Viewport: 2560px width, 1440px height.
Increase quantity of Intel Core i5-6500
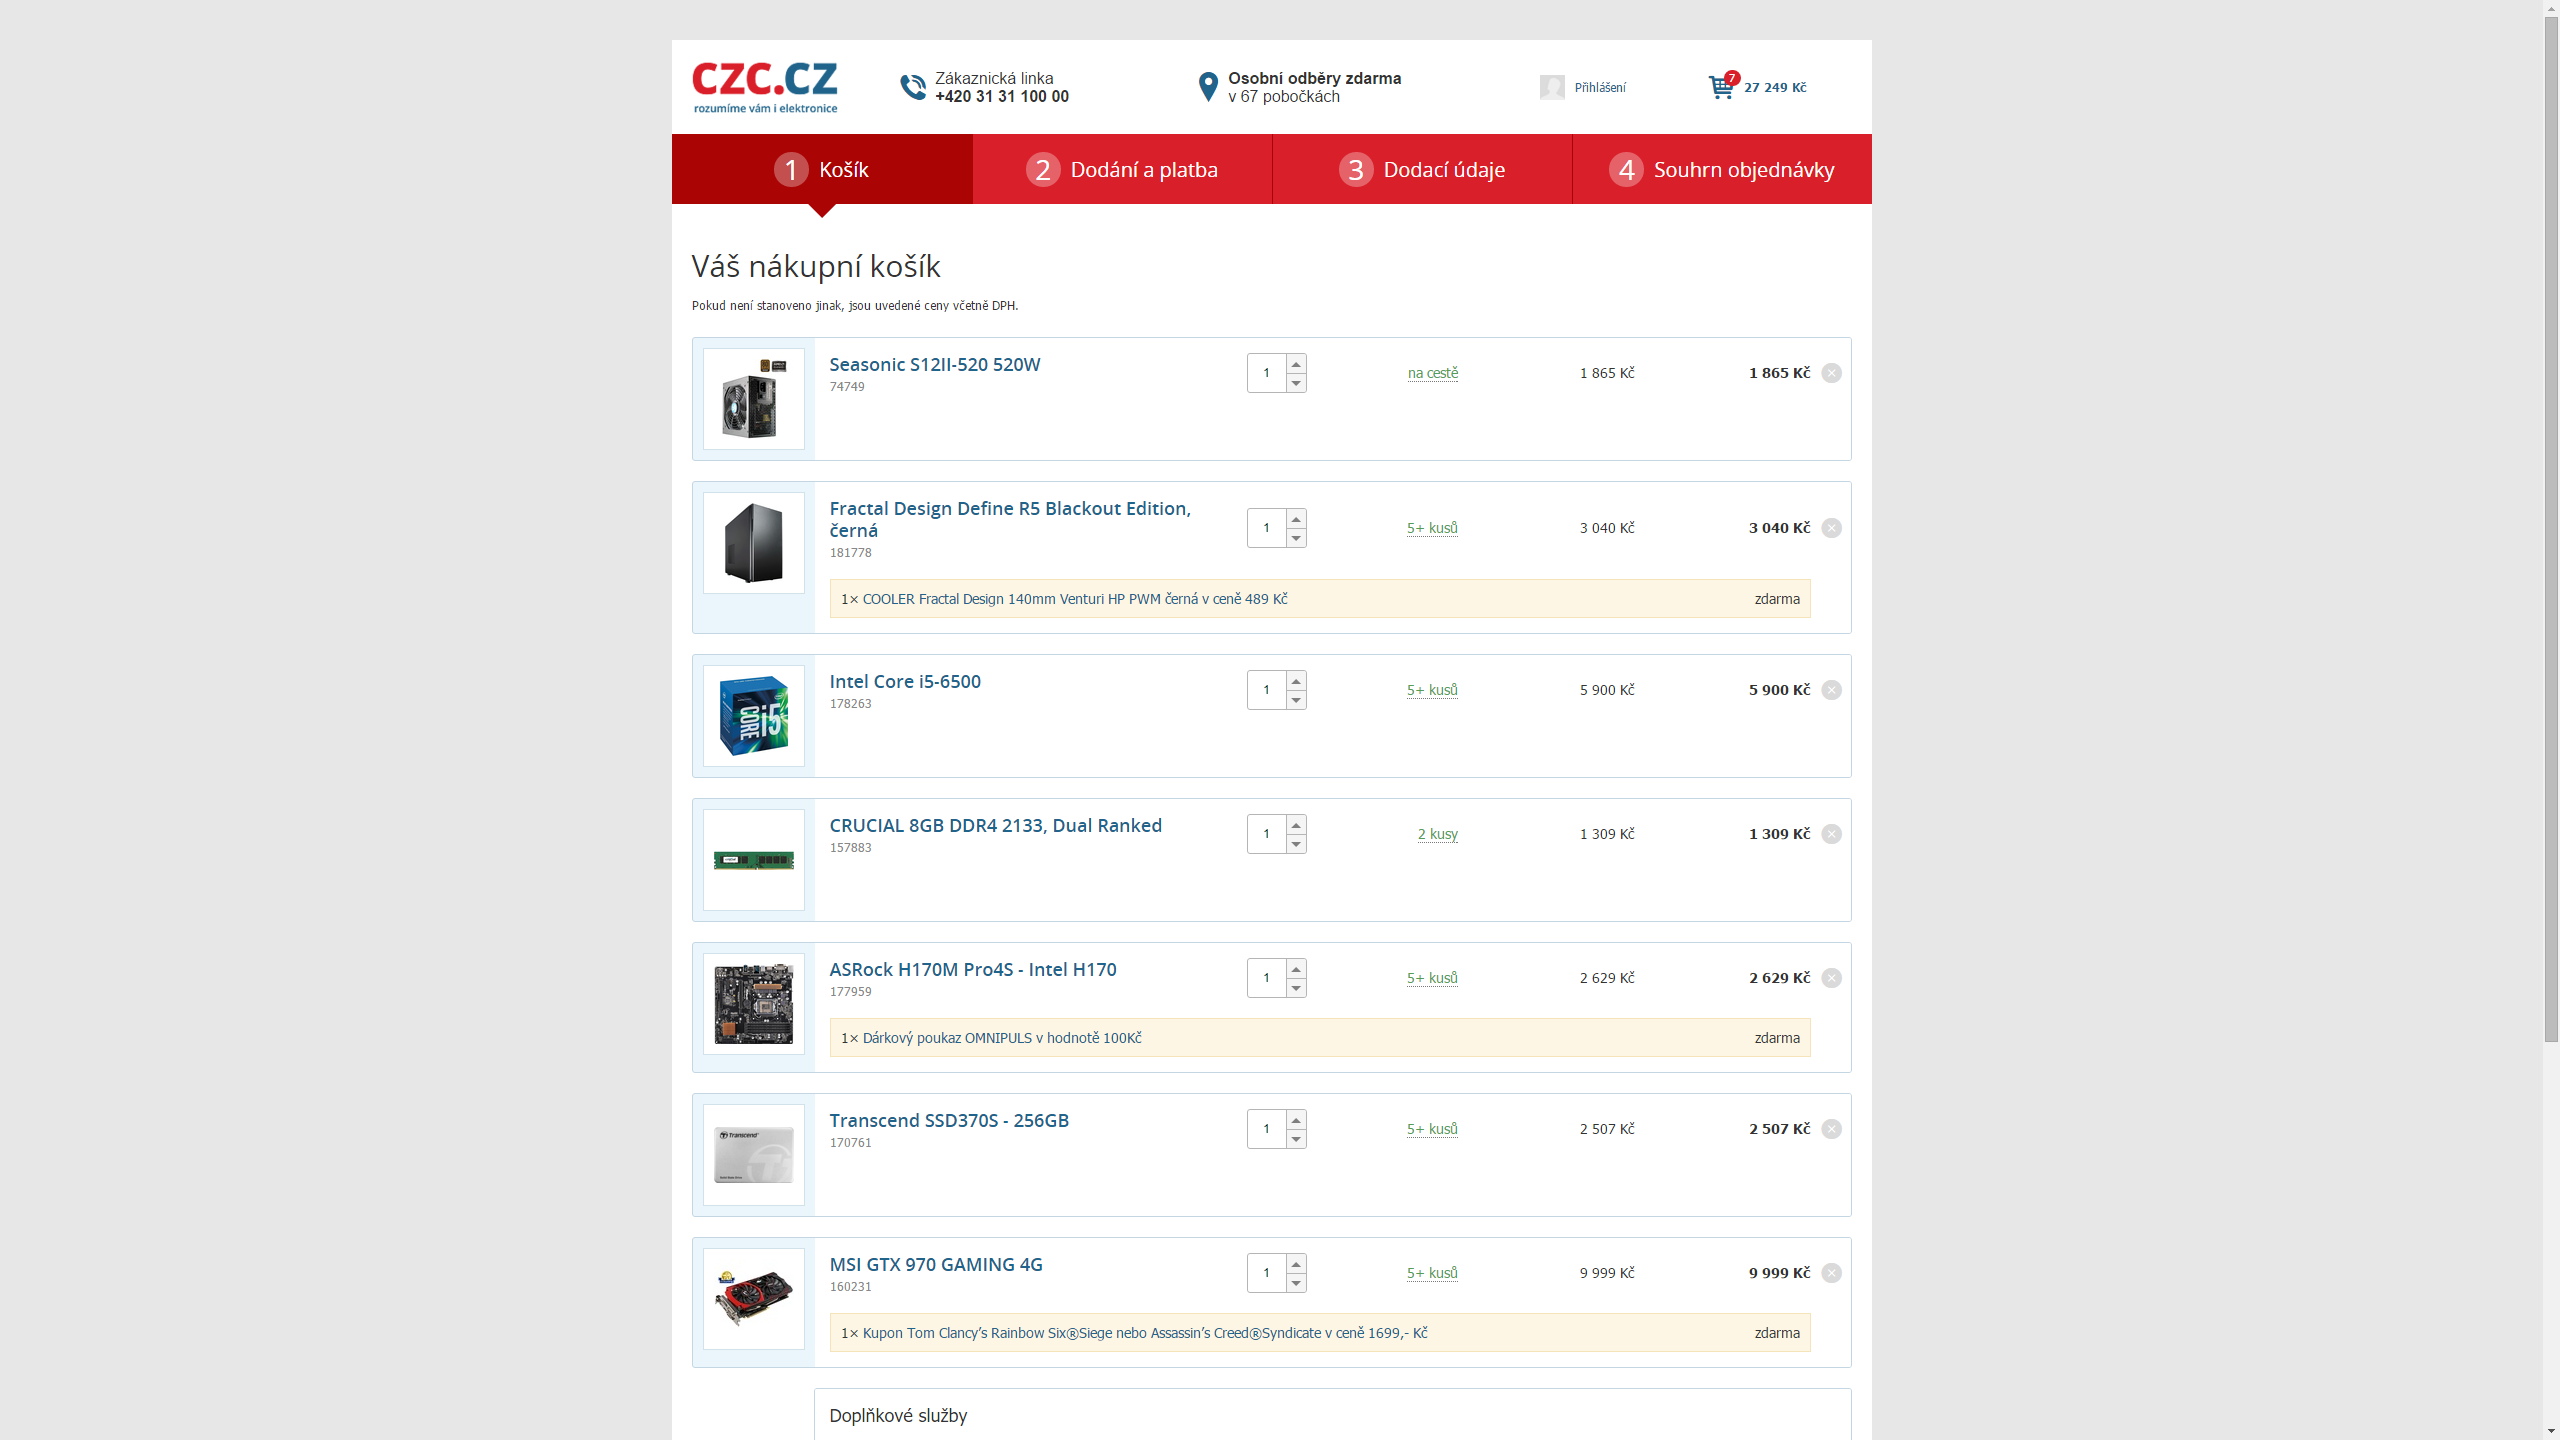point(1296,681)
